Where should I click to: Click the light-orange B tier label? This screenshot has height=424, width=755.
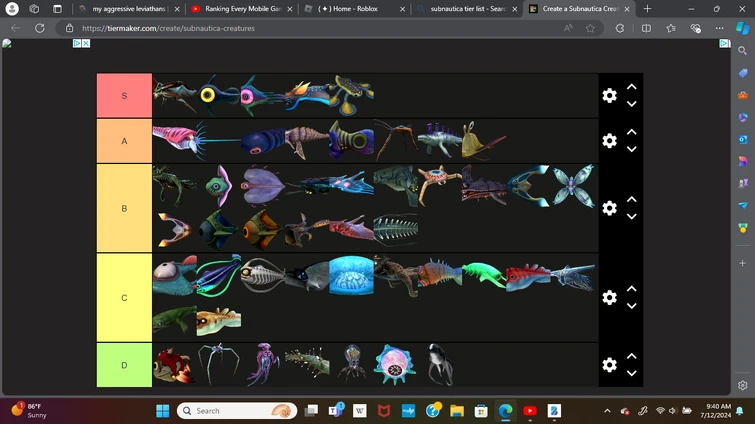pos(124,208)
